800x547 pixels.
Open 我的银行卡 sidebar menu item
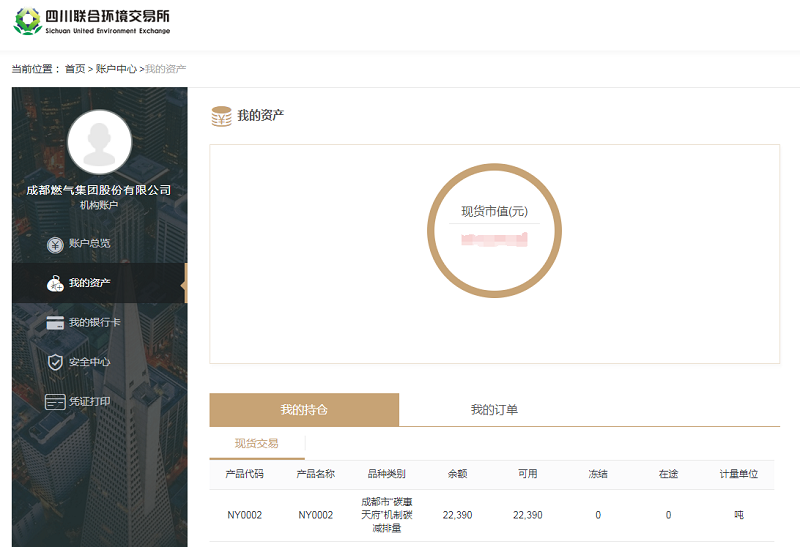(x=94, y=323)
